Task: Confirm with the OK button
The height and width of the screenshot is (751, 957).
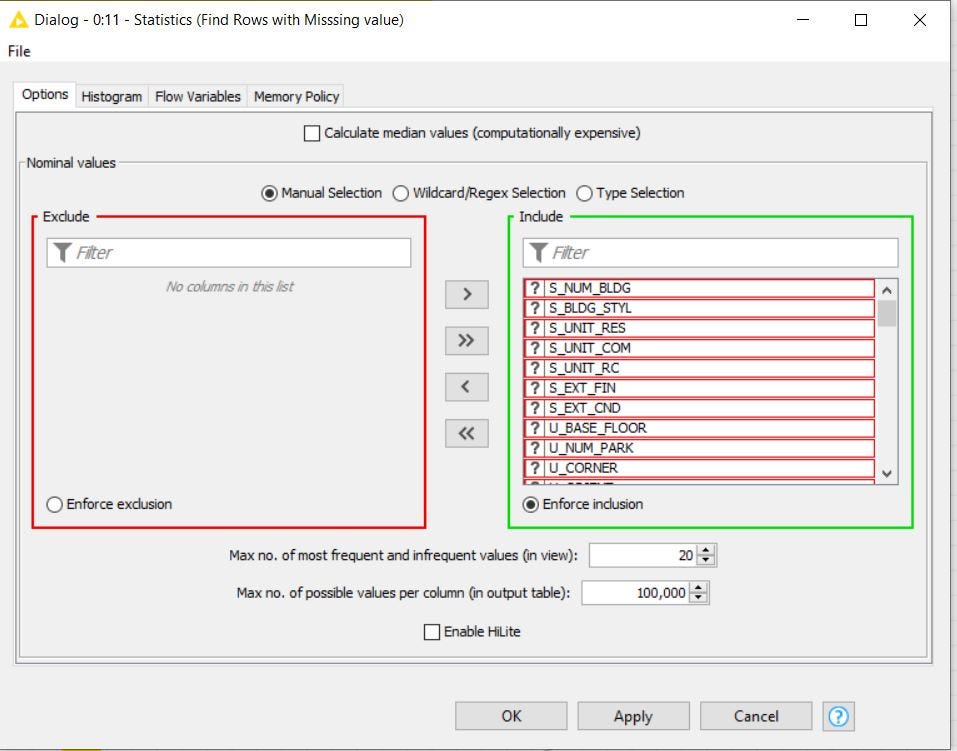Action: coord(511,716)
